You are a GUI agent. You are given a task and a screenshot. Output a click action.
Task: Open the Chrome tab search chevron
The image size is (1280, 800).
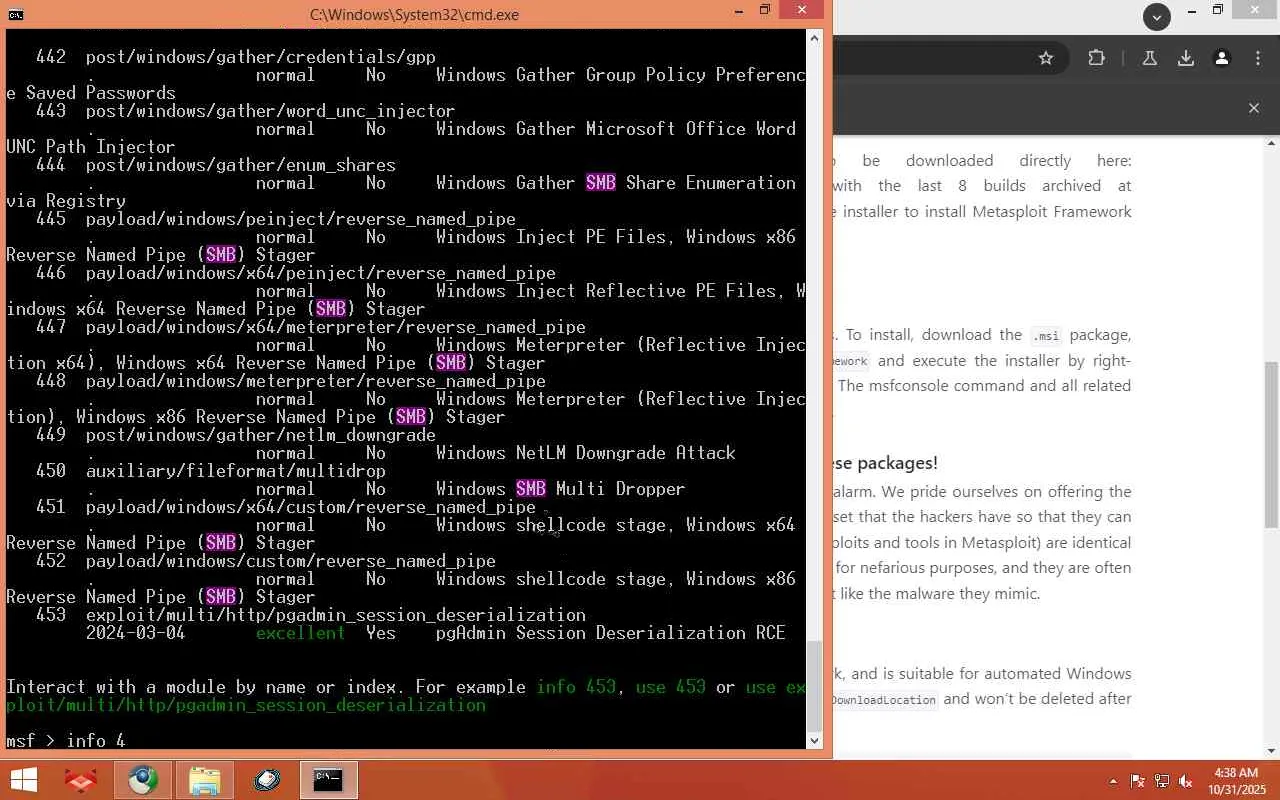pyautogui.click(x=1157, y=16)
